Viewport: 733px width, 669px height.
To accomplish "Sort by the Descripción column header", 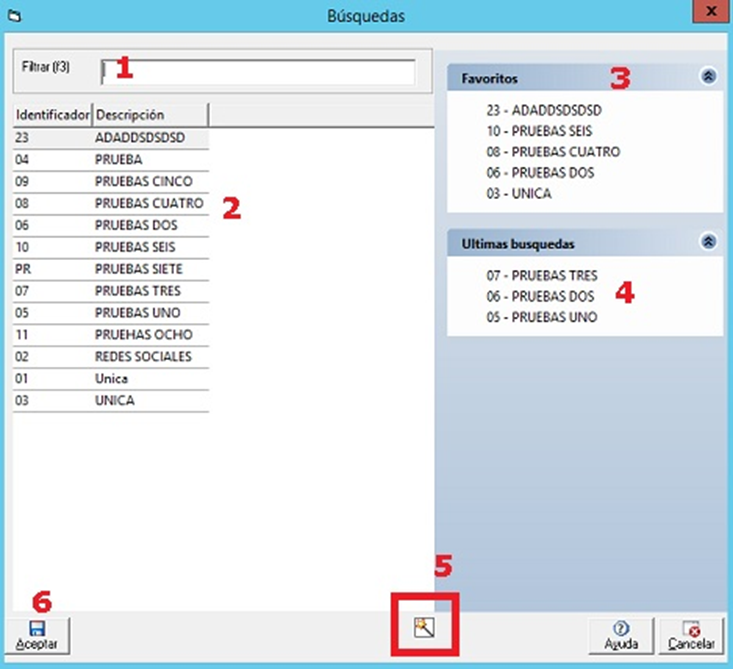I will coord(150,115).
